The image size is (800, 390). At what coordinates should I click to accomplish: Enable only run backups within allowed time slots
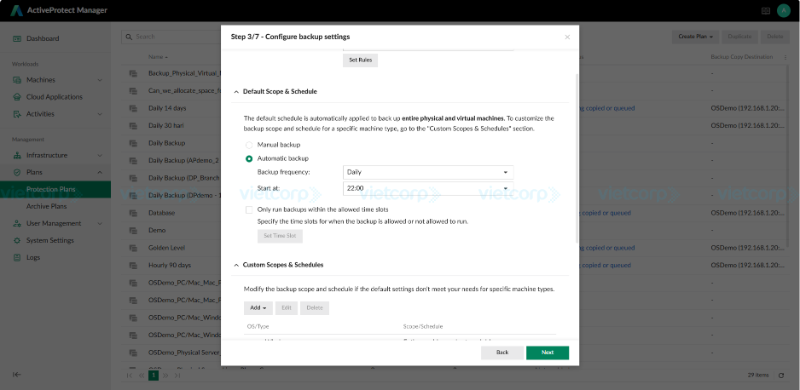click(x=249, y=209)
